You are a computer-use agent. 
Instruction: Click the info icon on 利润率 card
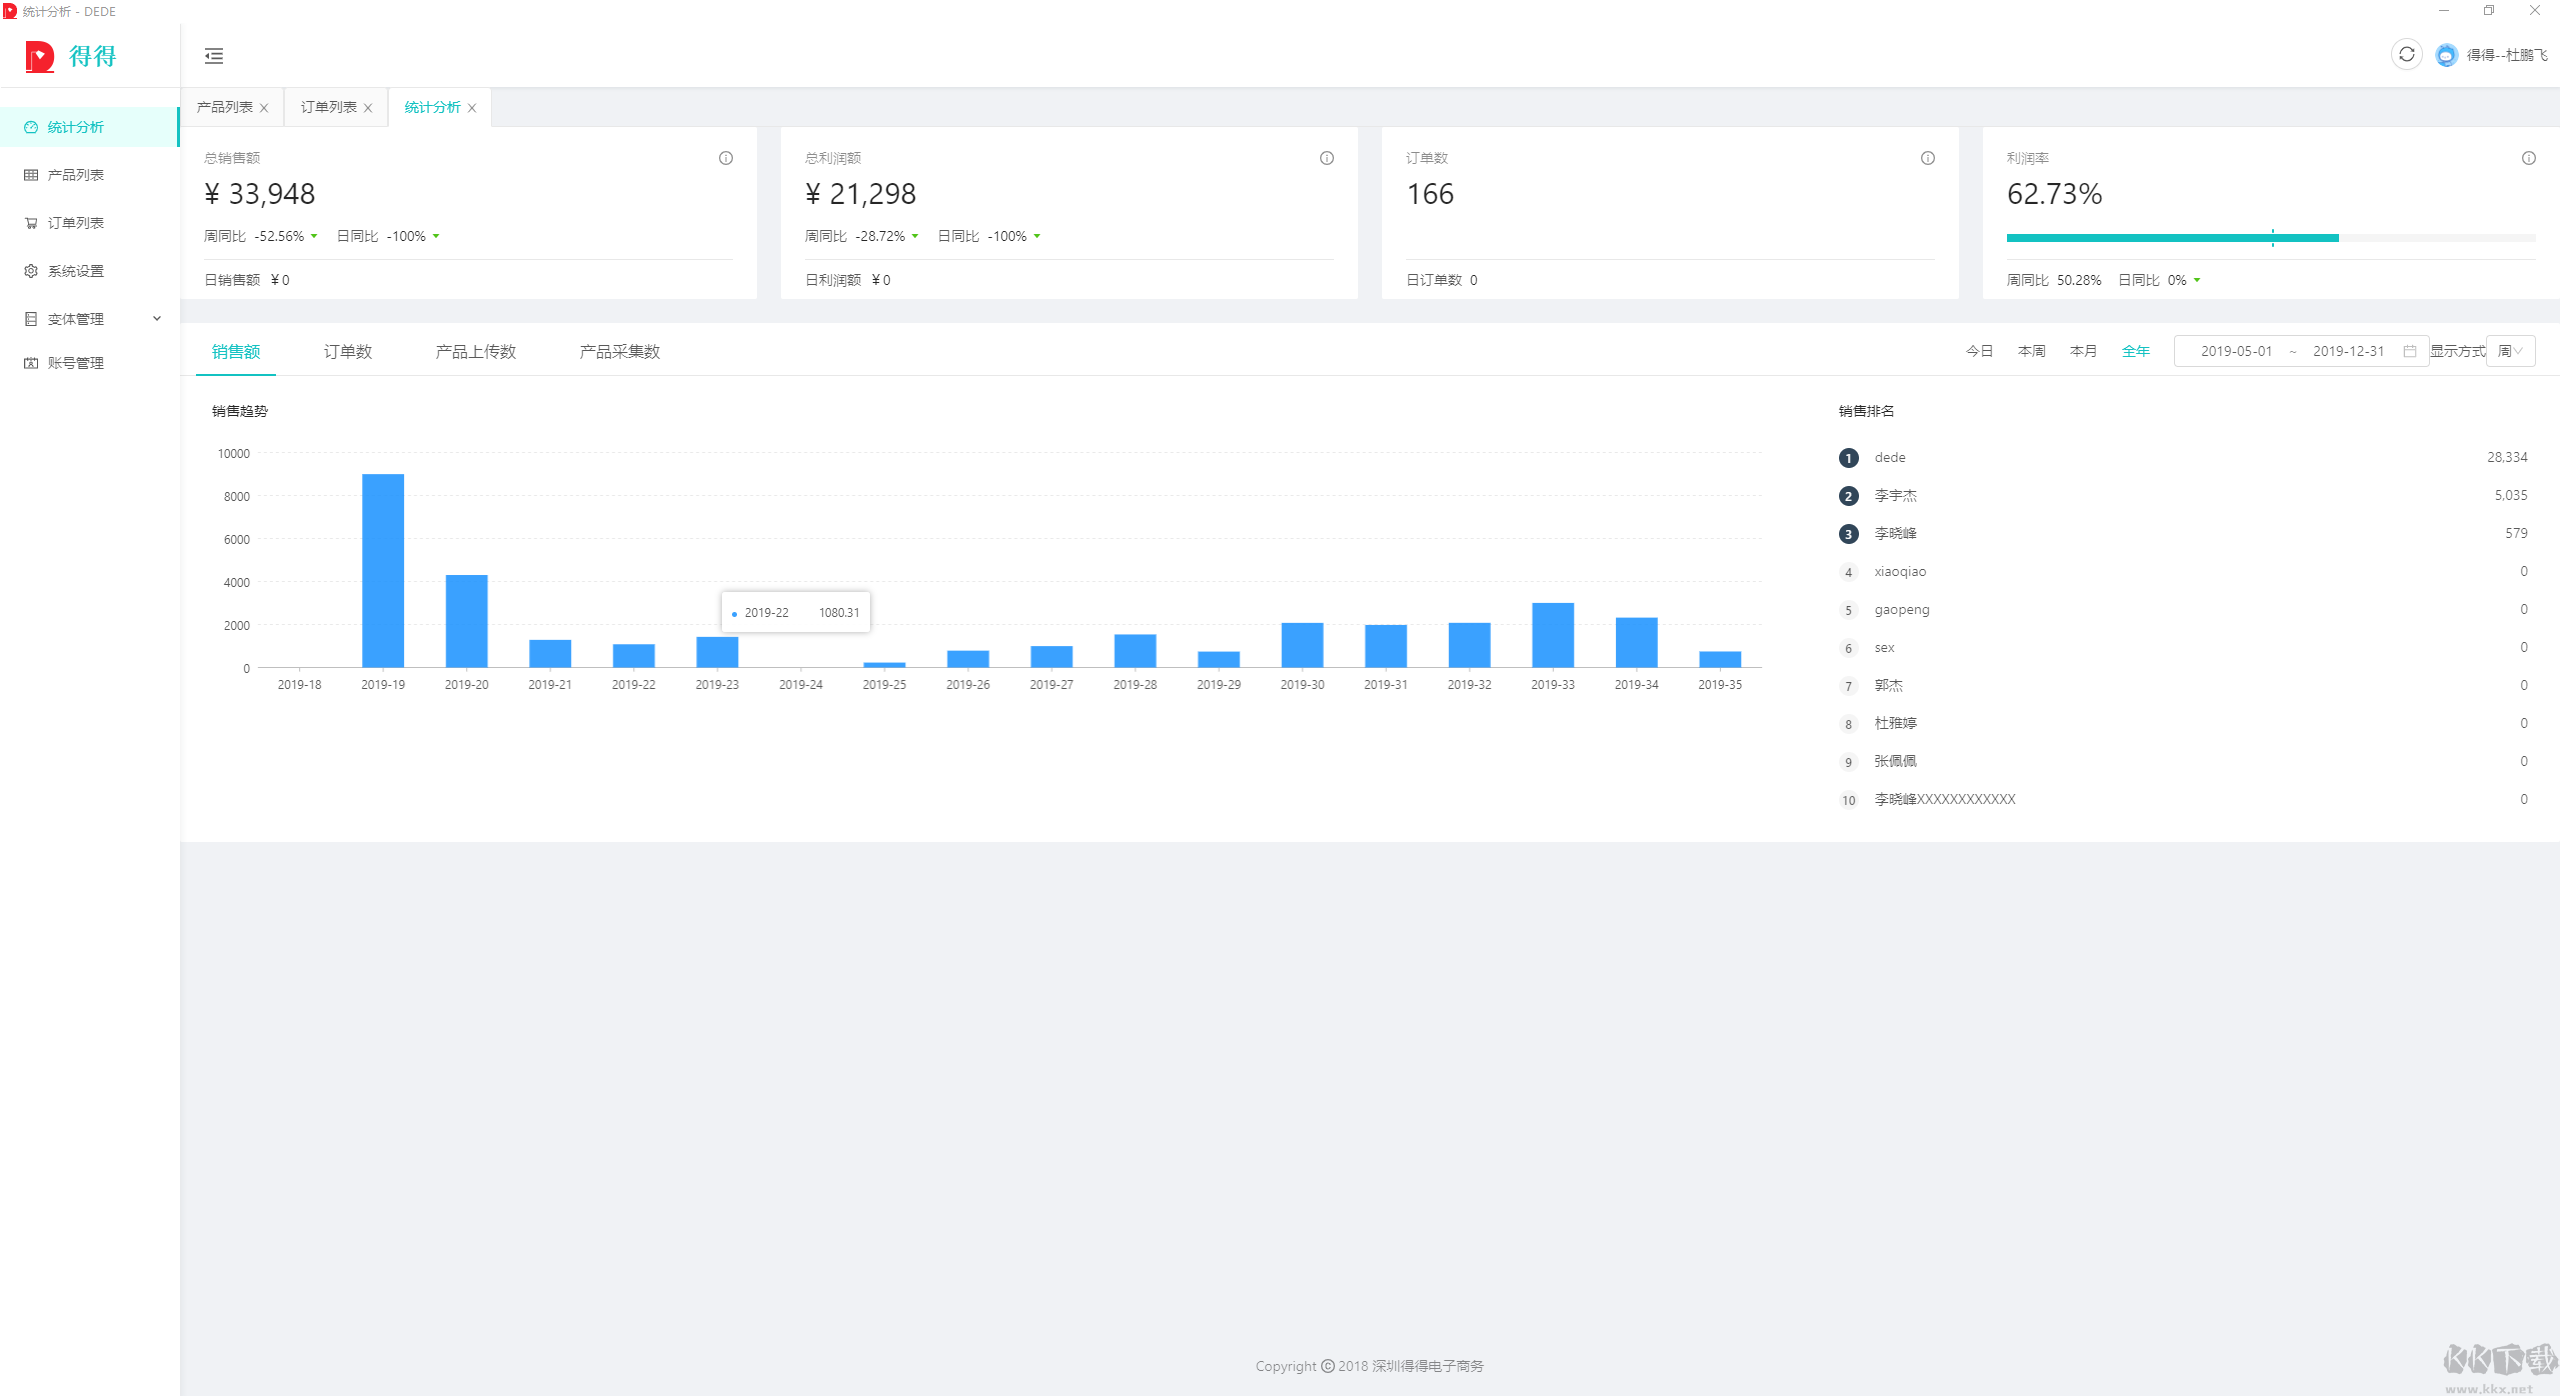2529,158
